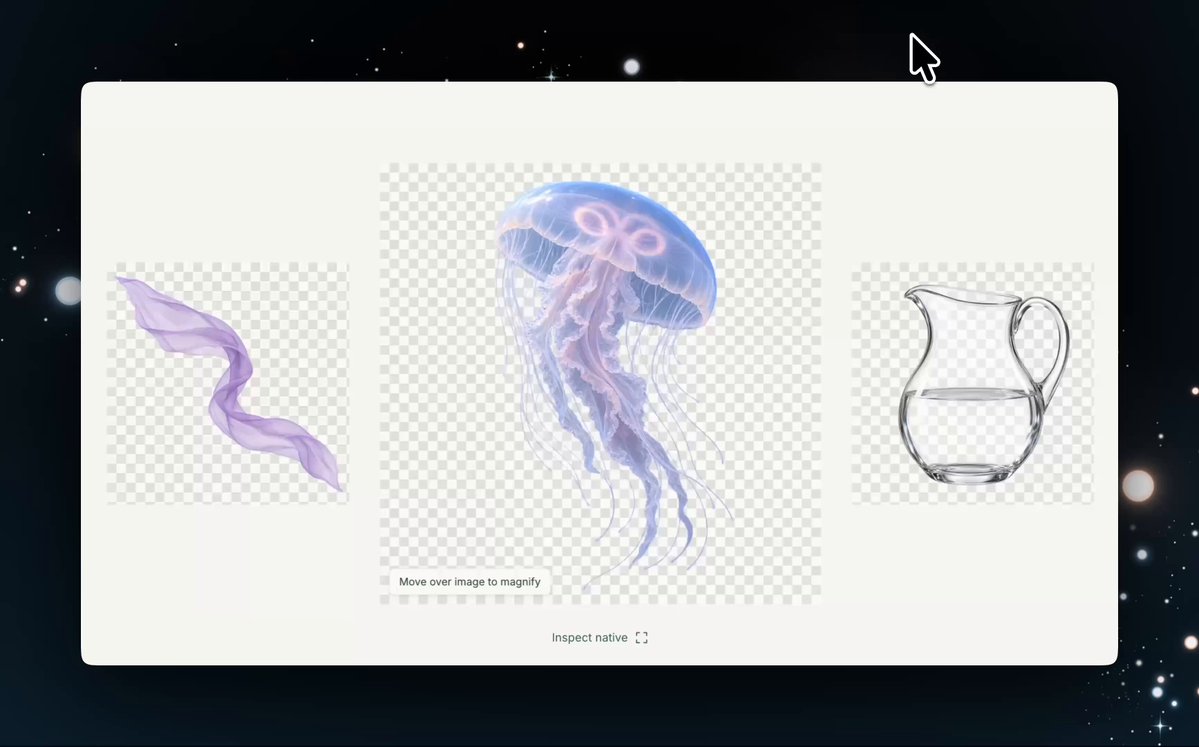Screen dimensions: 1199x747
Task: Click the 'Move over image to magnify' label
Action: coord(470,582)
